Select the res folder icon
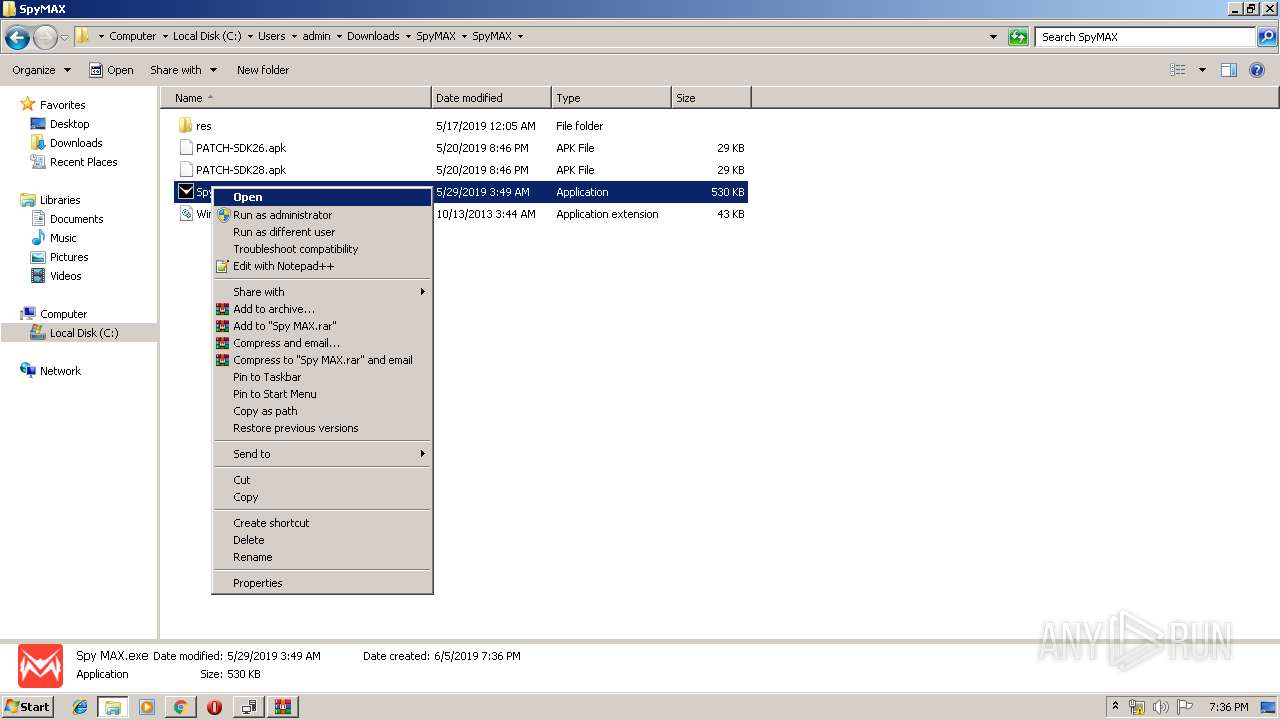 (x=185, y=126)
